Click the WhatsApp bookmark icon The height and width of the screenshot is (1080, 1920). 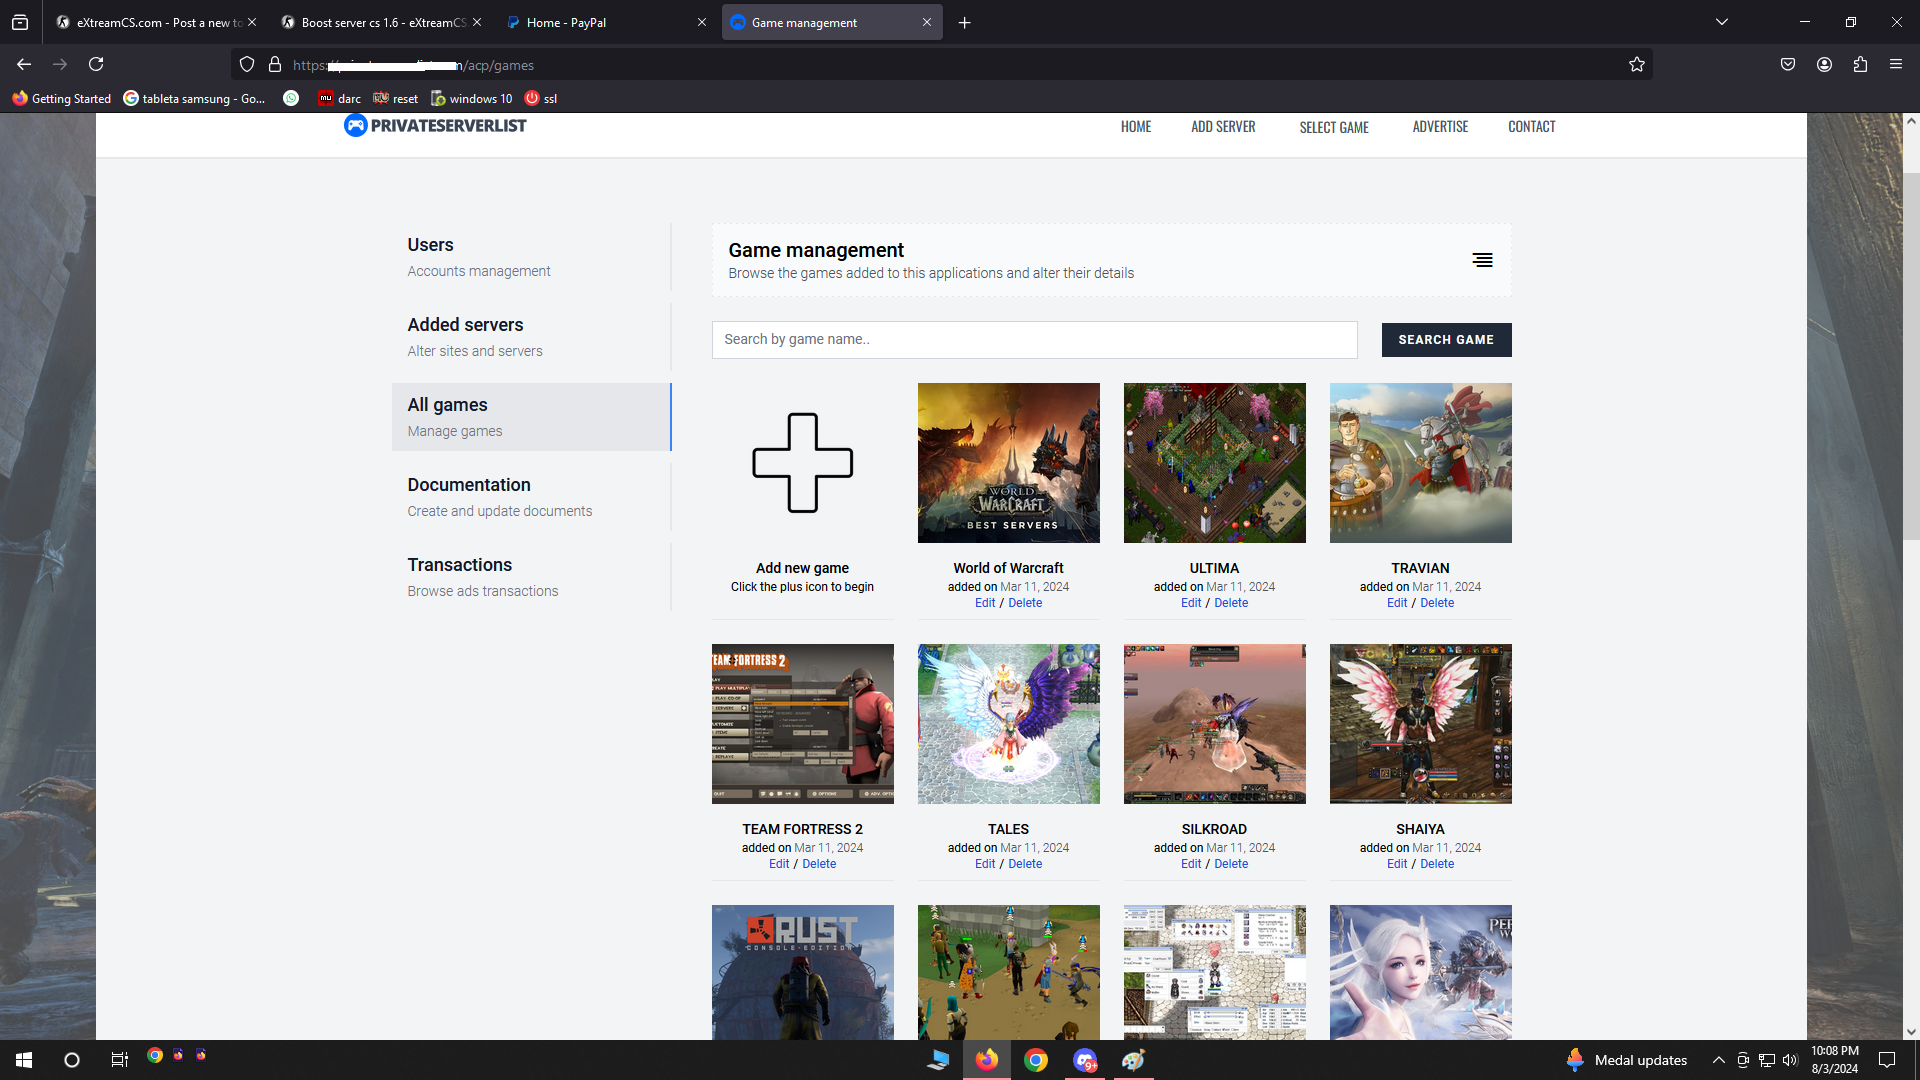coord(291,98)
